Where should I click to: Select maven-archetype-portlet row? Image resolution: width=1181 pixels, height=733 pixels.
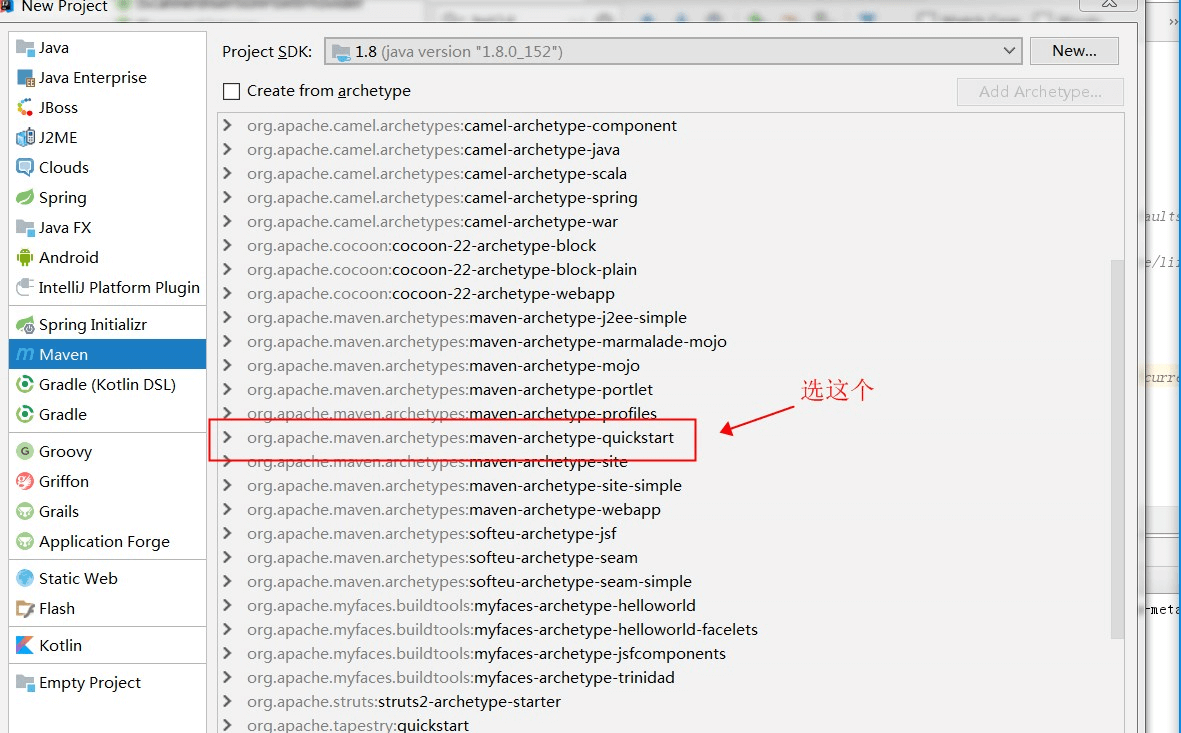coord(666,390)
